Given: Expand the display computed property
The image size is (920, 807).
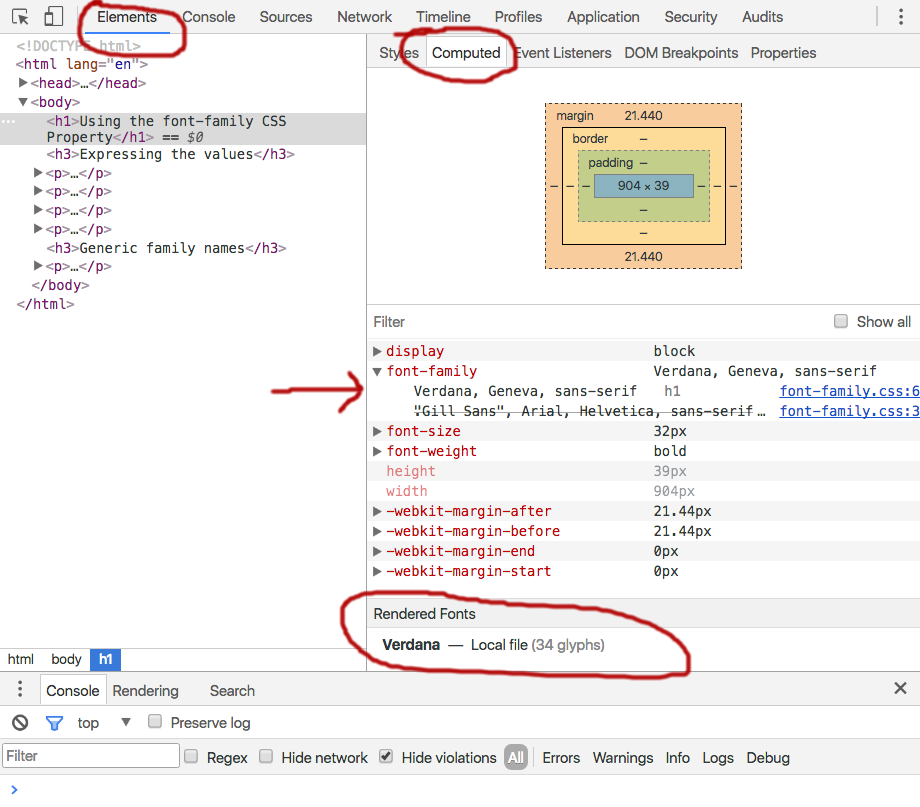Looking at the screenshot, I should click(x=377, y=351).
